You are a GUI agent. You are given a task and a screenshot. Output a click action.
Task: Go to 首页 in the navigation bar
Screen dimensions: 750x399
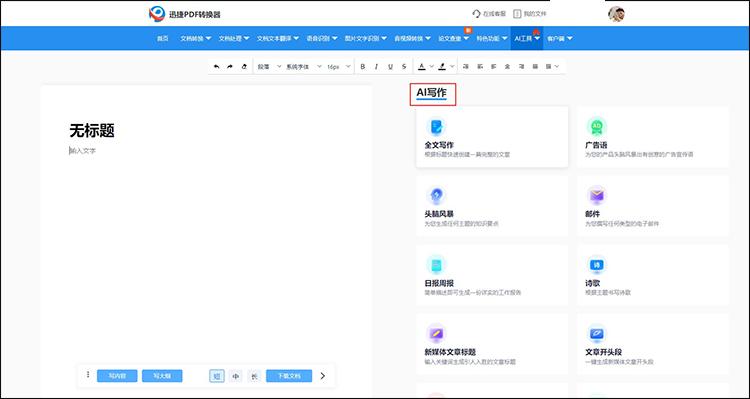[x=163, y=38]
